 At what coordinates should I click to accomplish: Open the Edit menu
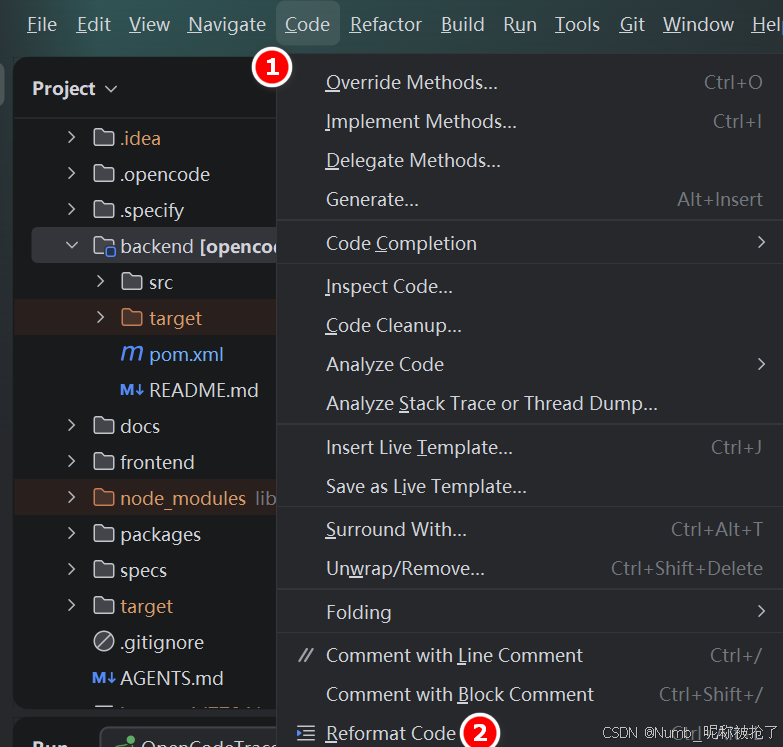(93, 24)
